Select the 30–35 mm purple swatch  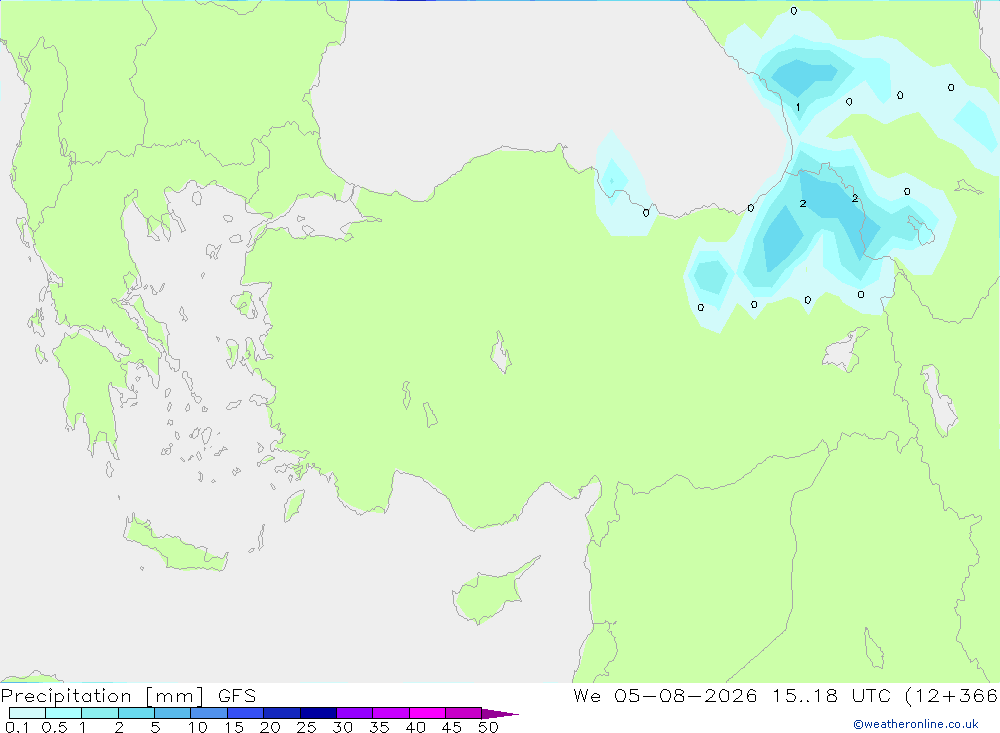(x=355, y=713)
